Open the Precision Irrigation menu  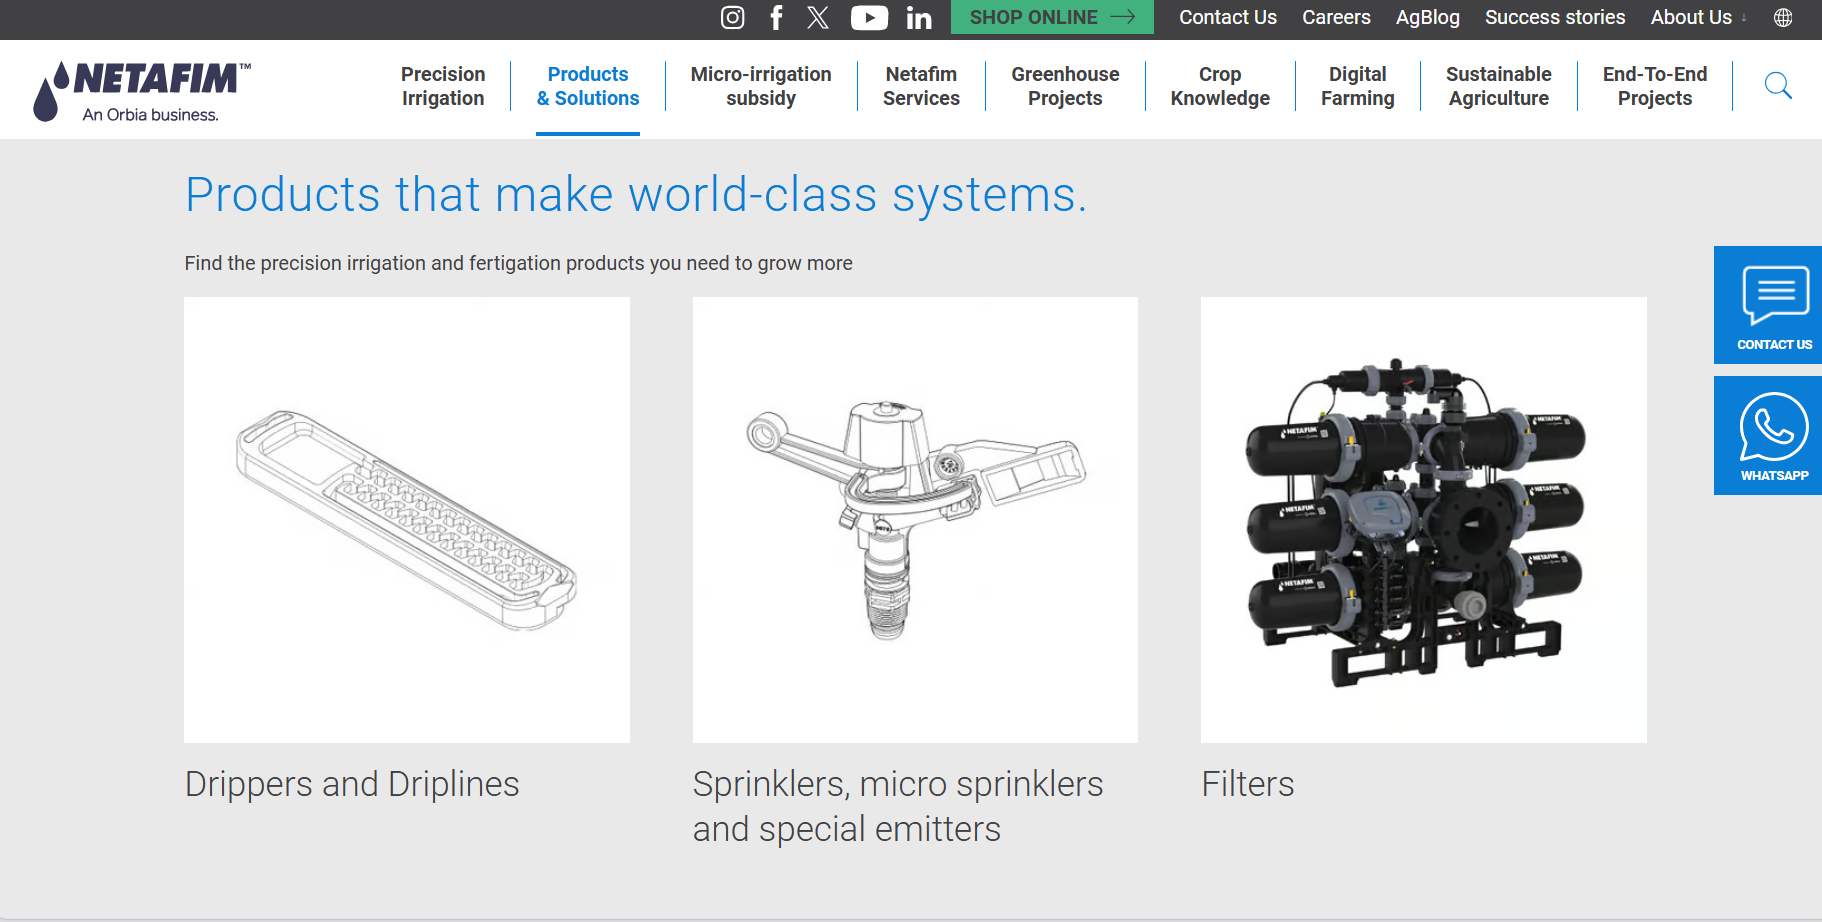443,86
